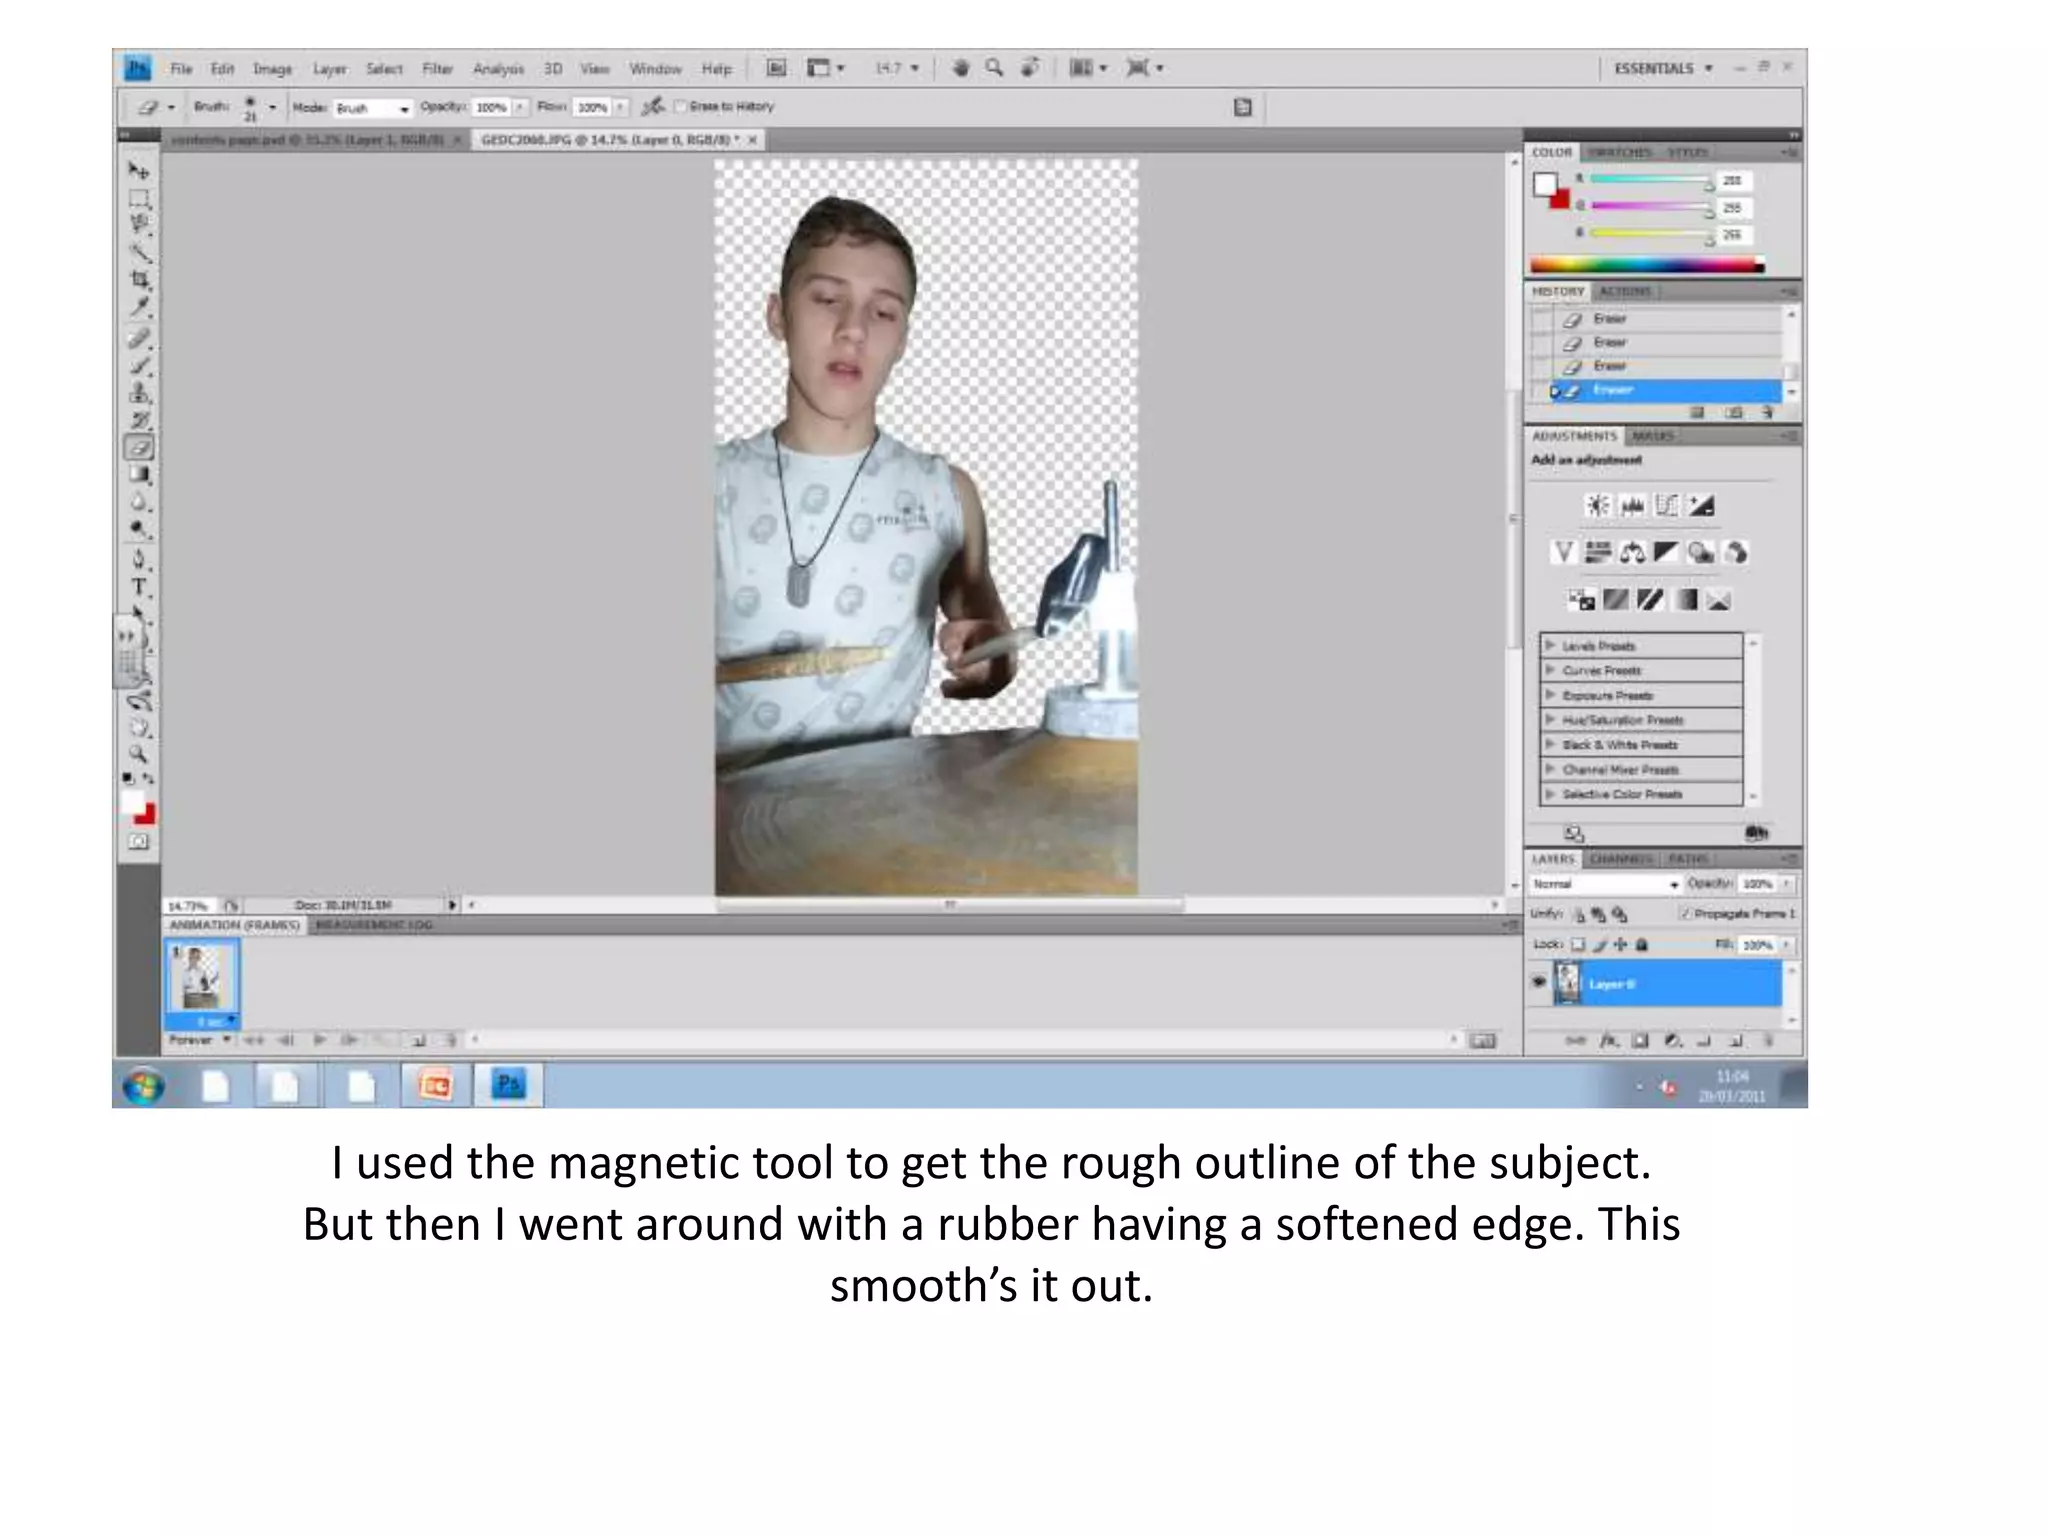Select the Crop tool

click(140, 279)
